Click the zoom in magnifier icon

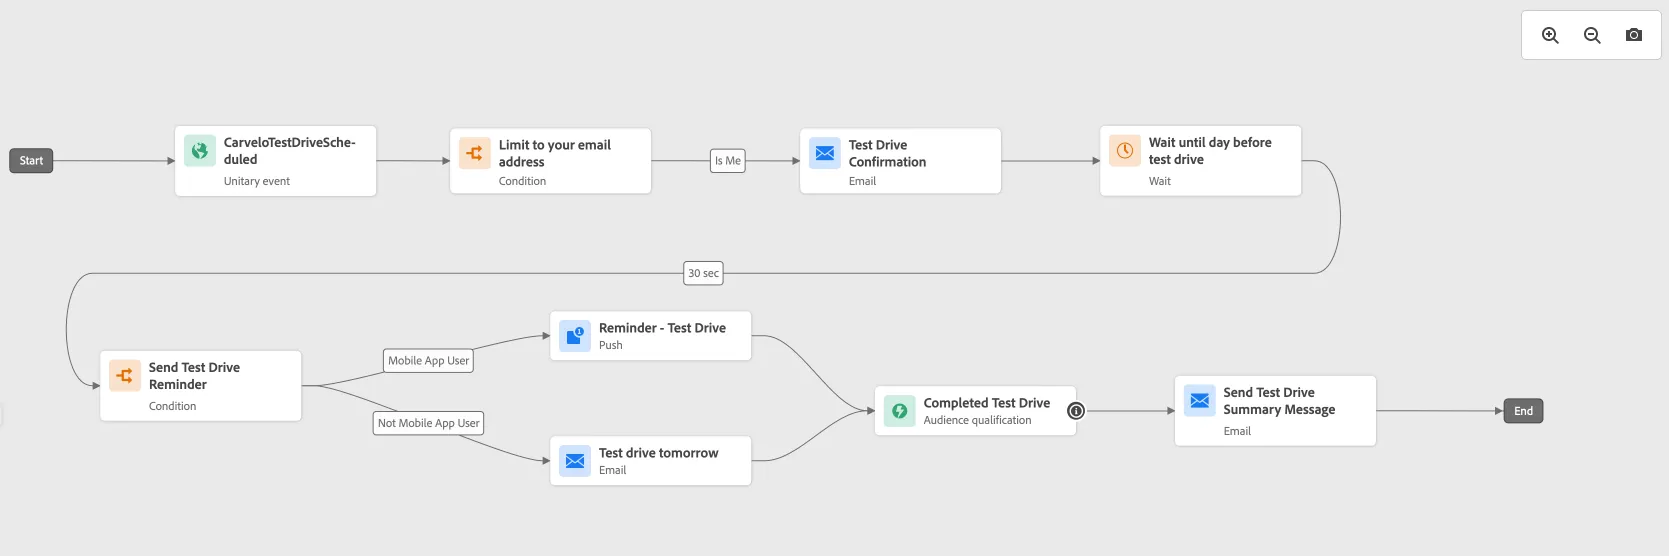click(1550, 35)
